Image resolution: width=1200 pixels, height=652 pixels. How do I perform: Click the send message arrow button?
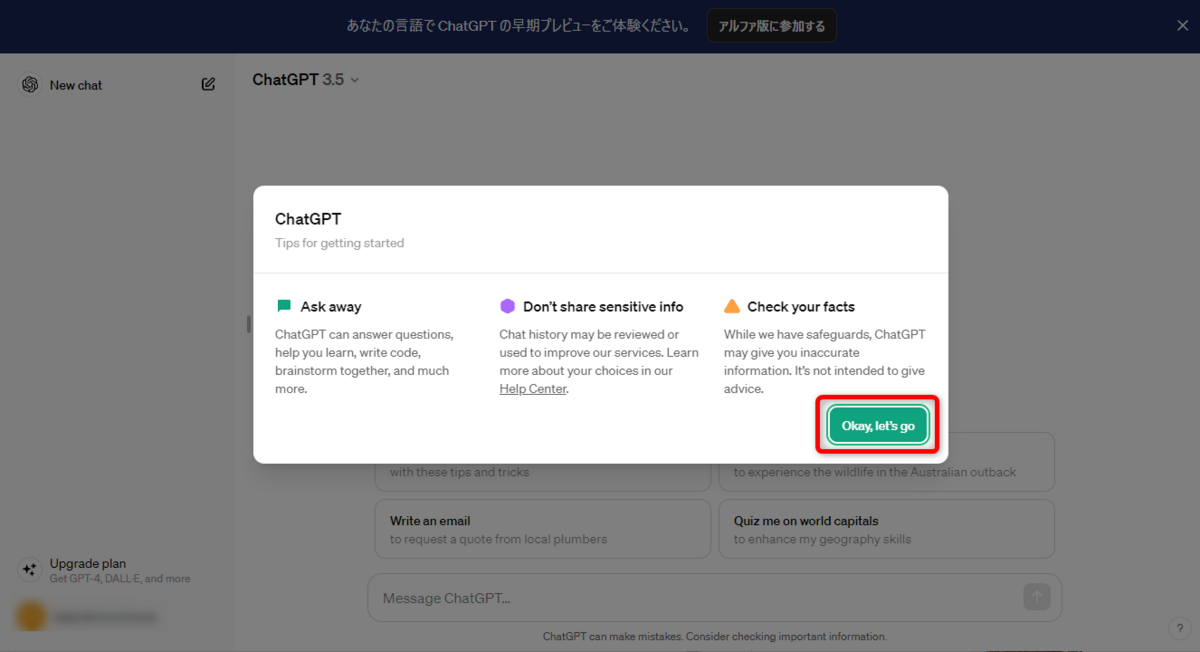pyautogui.click(x=1036, y=598)
